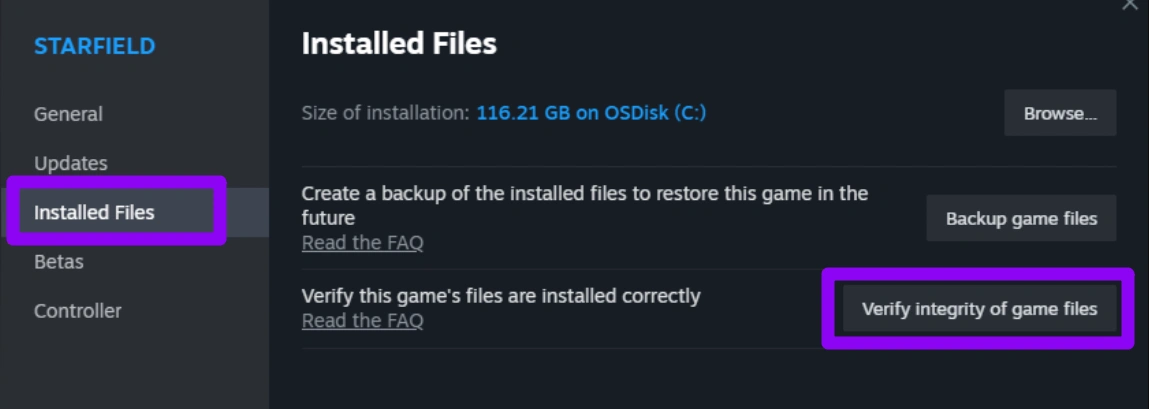Viewport: 1149px width, 409px height.
Task: Open Read the FAQ under backup description
Action: coord(362,243)
